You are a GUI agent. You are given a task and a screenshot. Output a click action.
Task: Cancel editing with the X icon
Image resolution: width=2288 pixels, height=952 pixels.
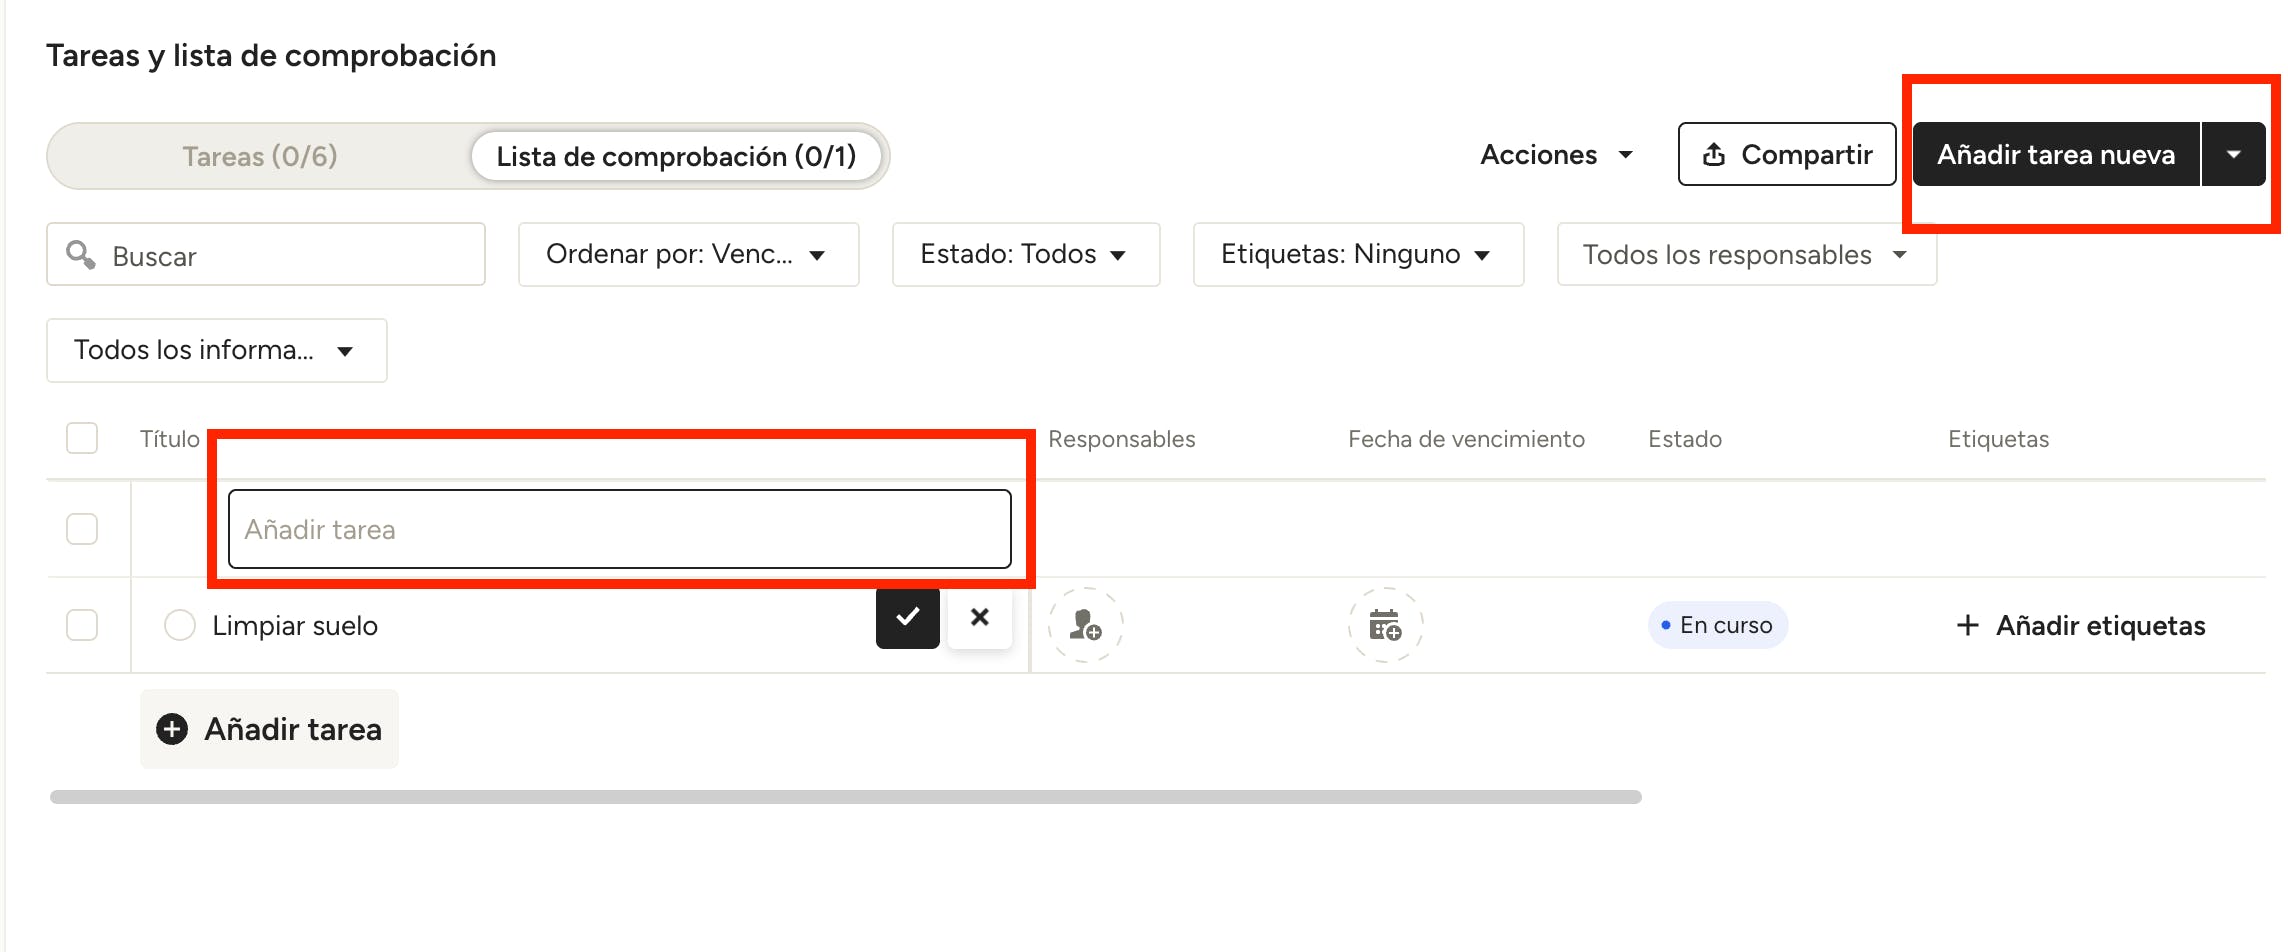[x=979, y=618]
